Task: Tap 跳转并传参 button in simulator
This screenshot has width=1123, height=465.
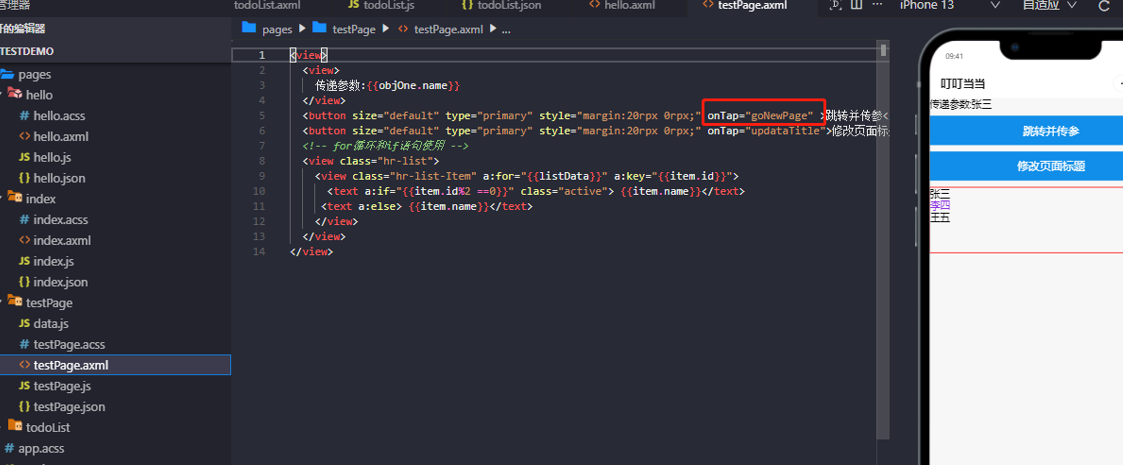Action: [1026, 131]
